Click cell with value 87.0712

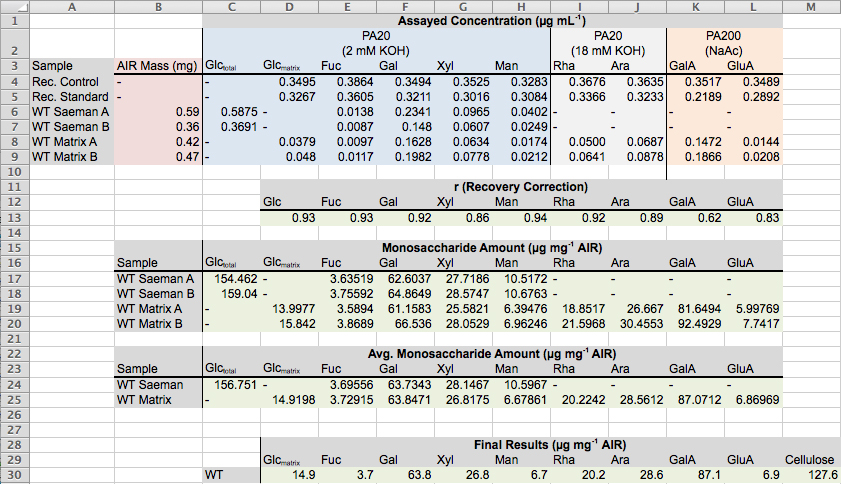point(696,400)
